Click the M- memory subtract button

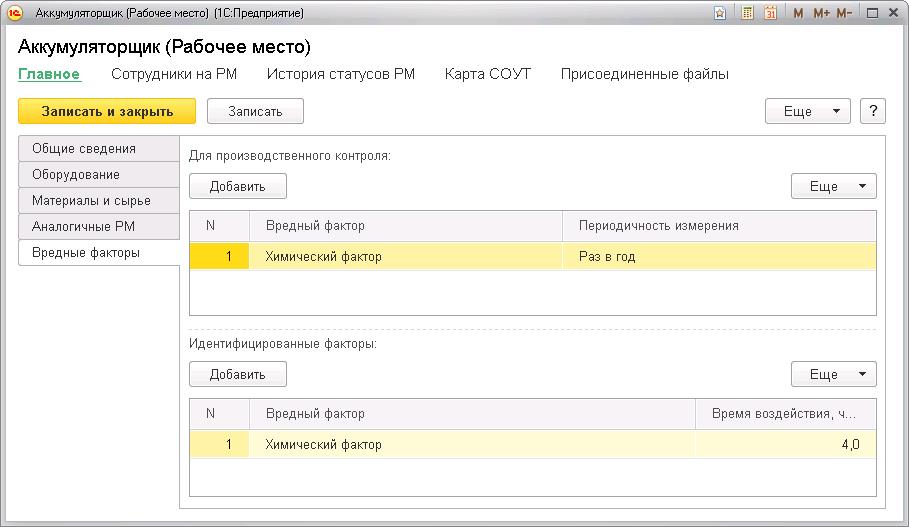point(844,13)
